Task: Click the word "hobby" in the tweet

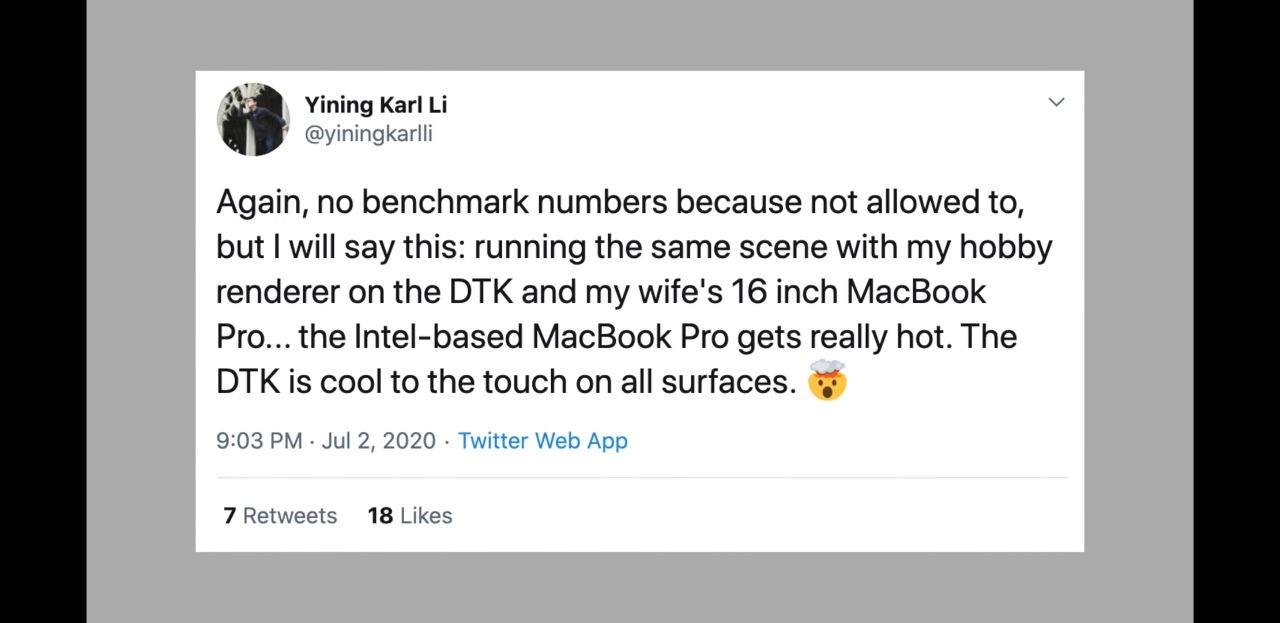Action: click(x=1005, y=247)
